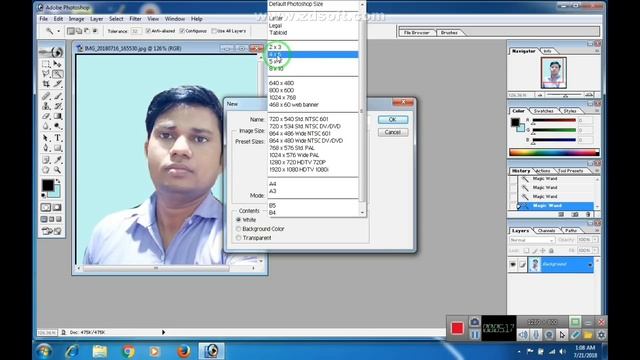The height and width of the screenshot is (360, 640).
Task: Select the Blur tool
Action: click(46, 126)
